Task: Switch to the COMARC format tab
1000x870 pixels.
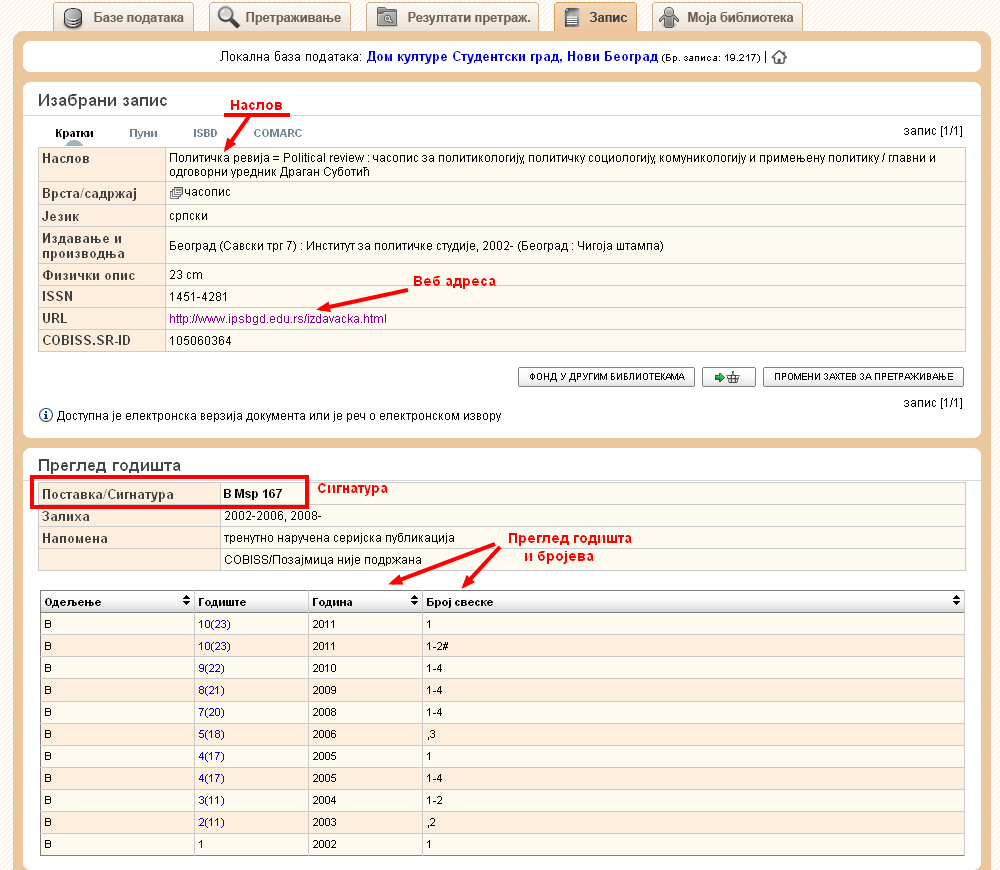Action: point(277,133)
